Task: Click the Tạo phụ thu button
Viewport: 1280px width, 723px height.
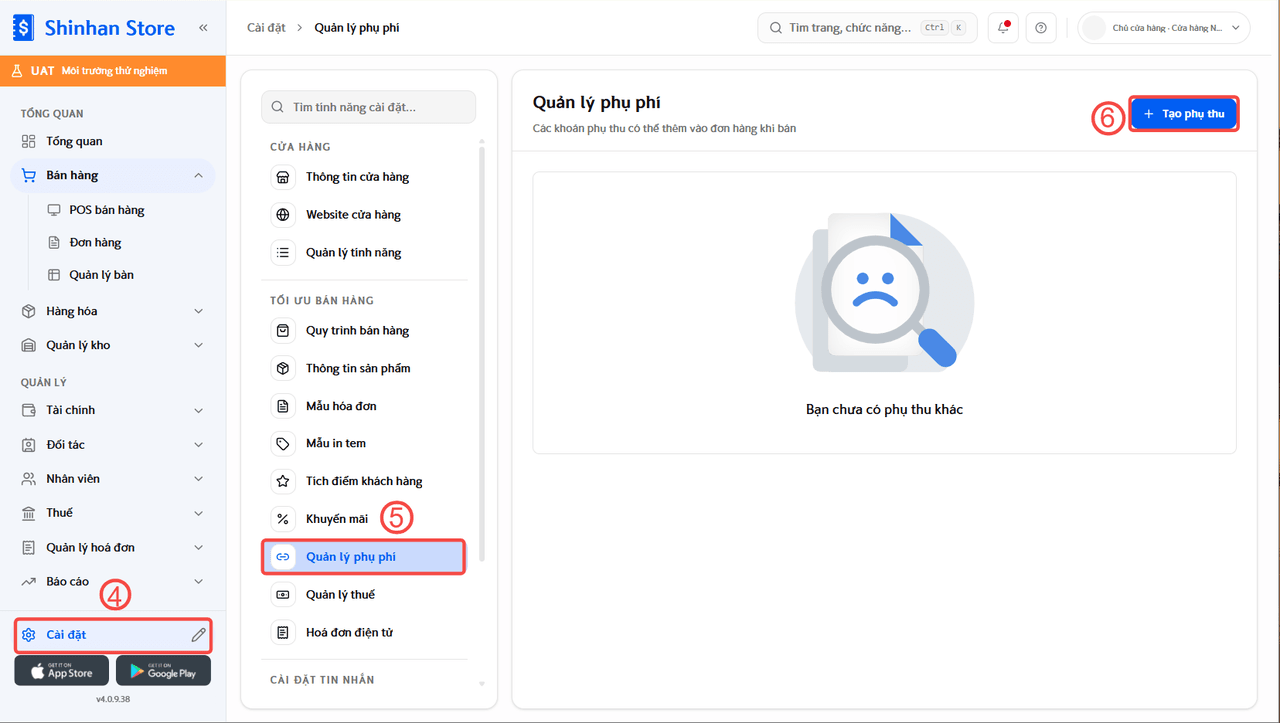Action: coord(1184,114)
